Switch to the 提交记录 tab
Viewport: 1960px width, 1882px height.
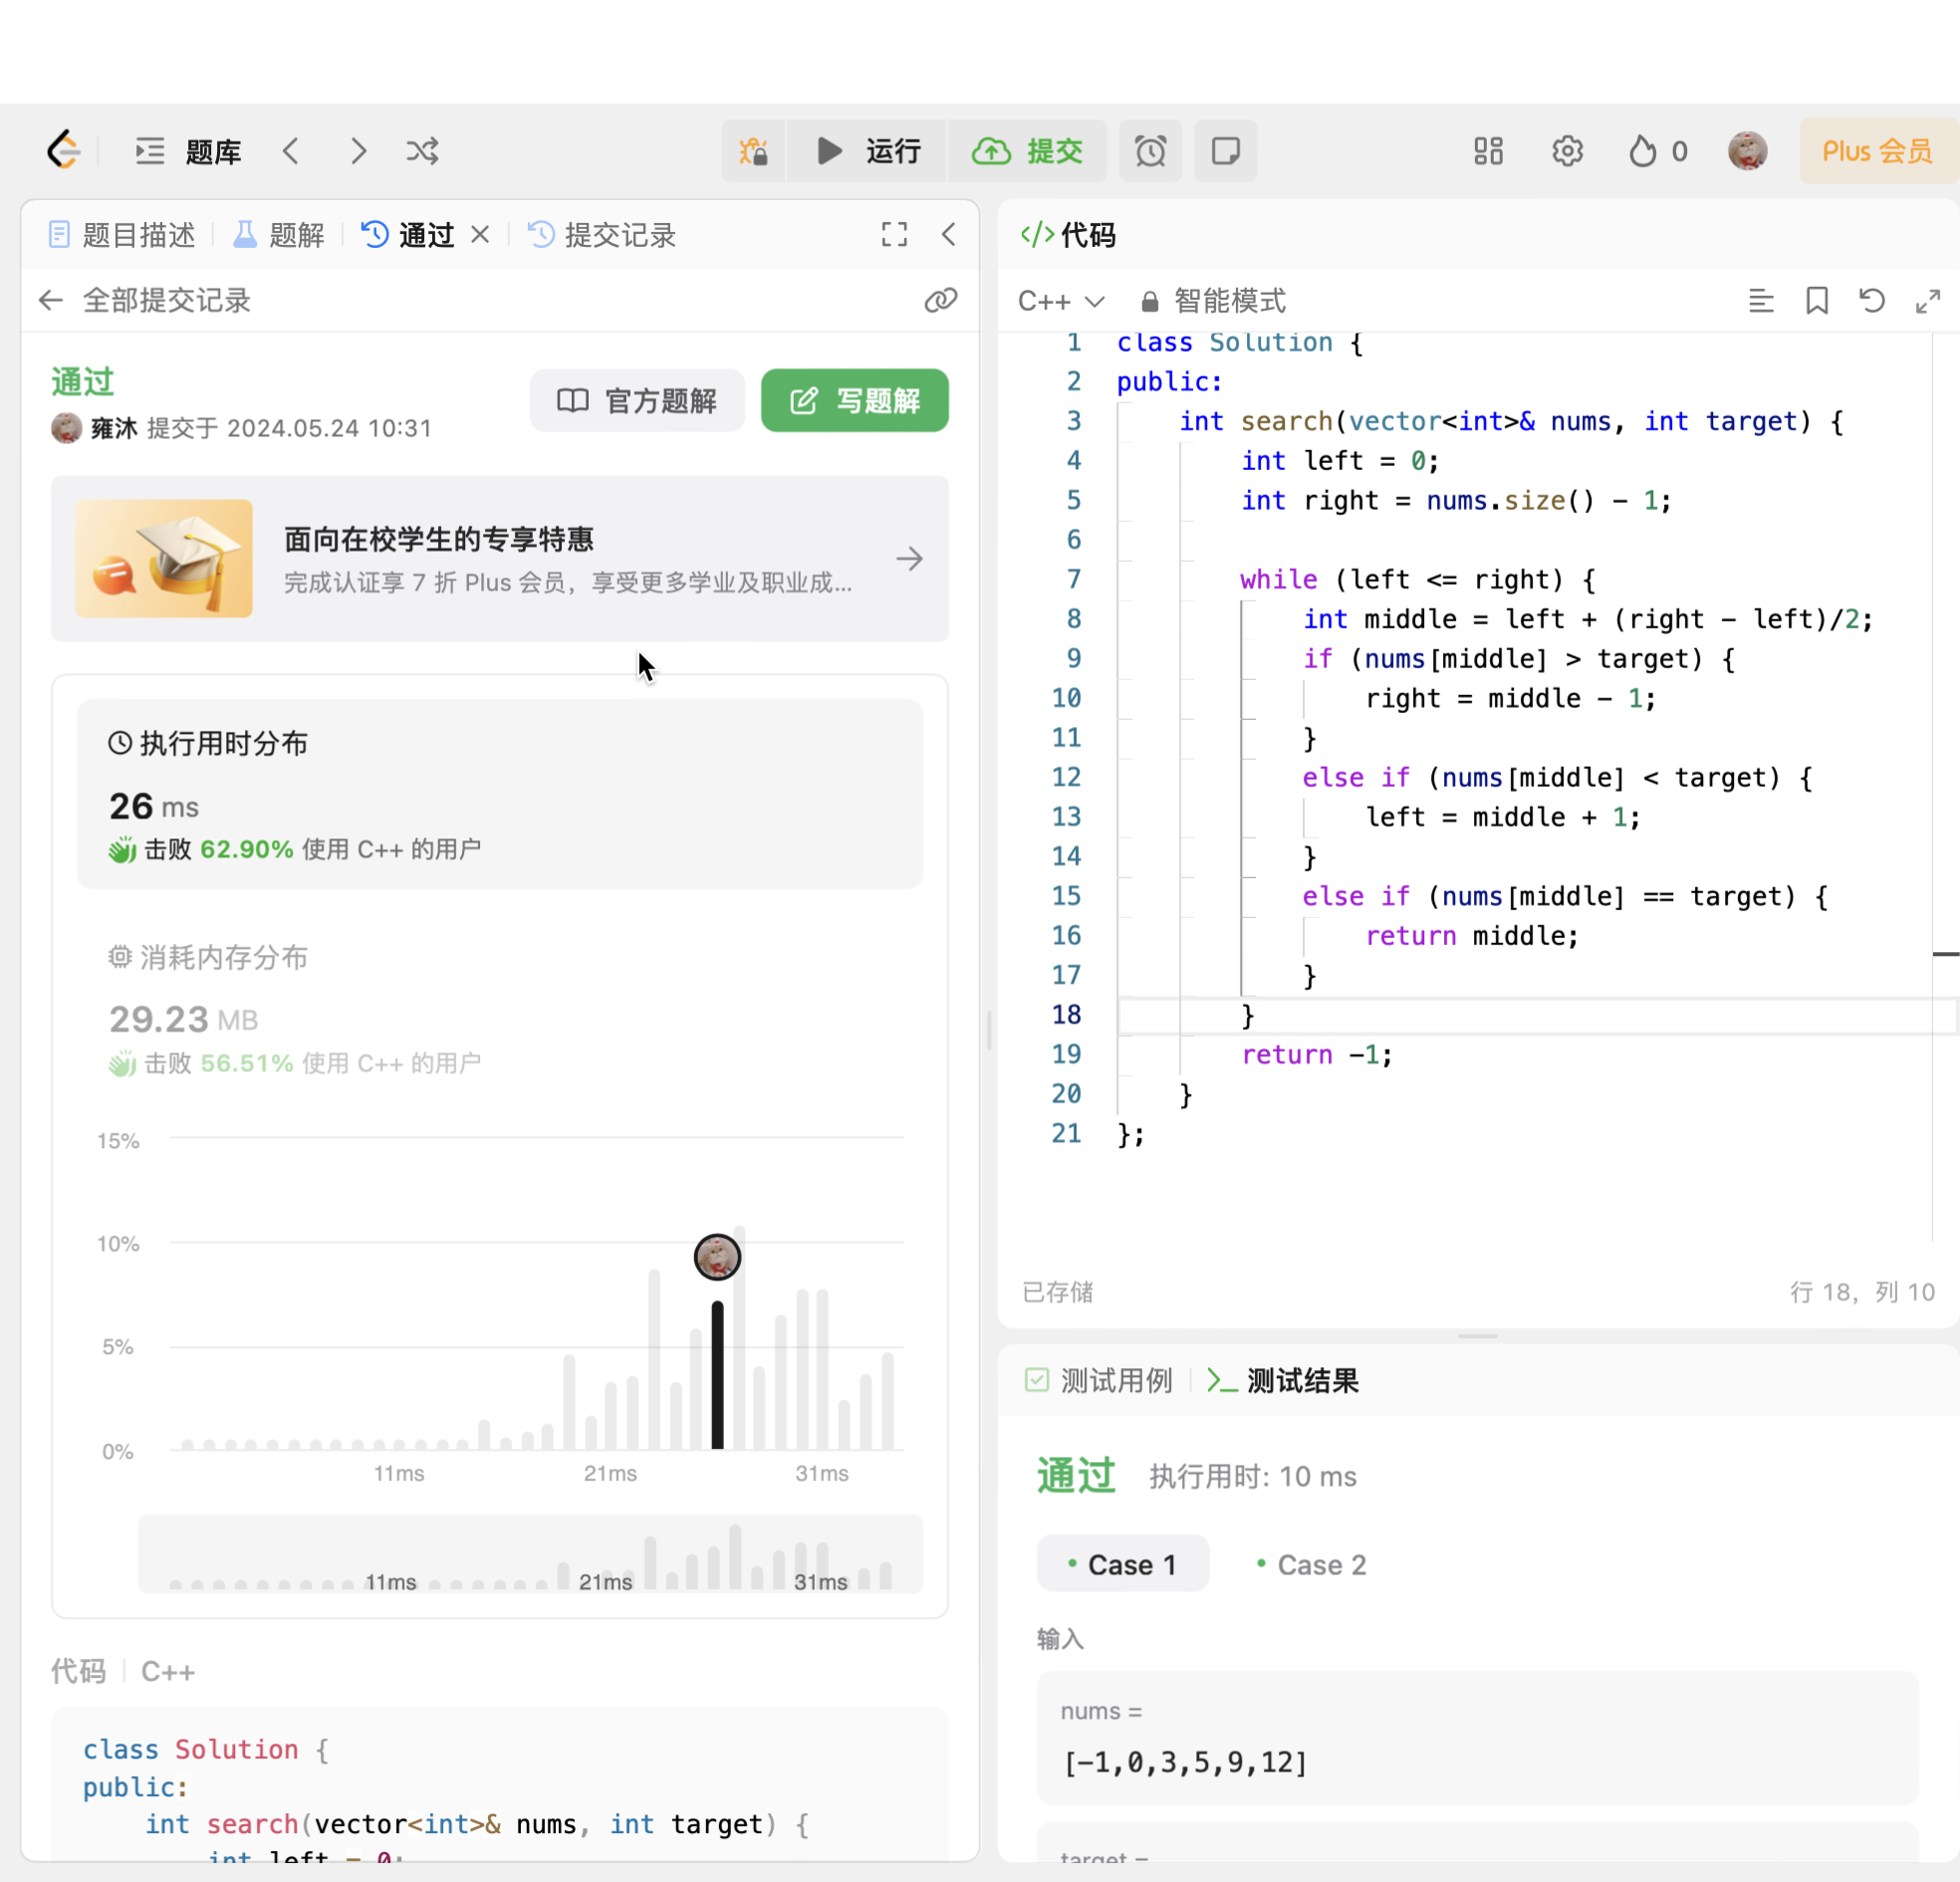(602, 234)
